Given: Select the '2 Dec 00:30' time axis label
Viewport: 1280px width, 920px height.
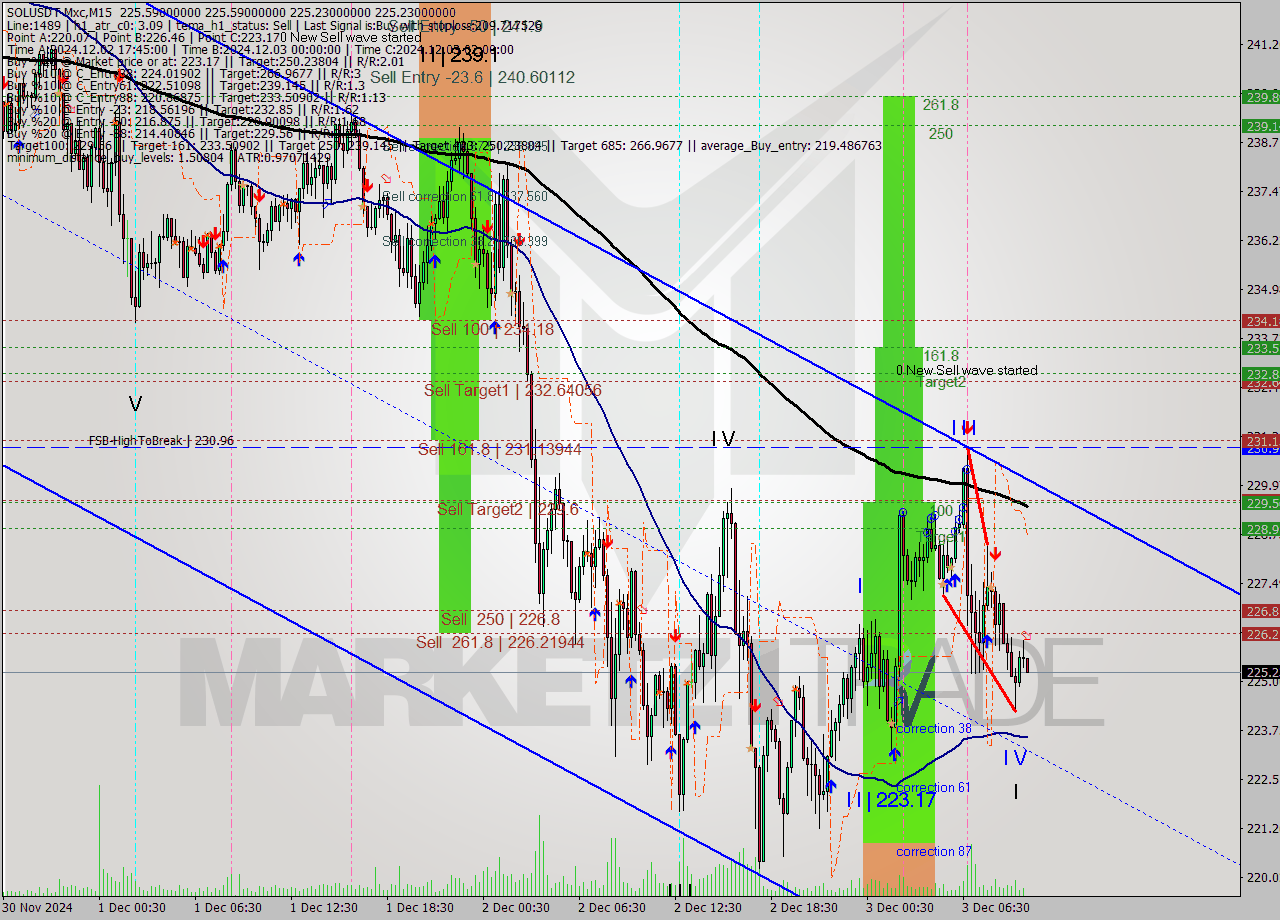Looking at the screenshot, I should (x=516, y=908).
